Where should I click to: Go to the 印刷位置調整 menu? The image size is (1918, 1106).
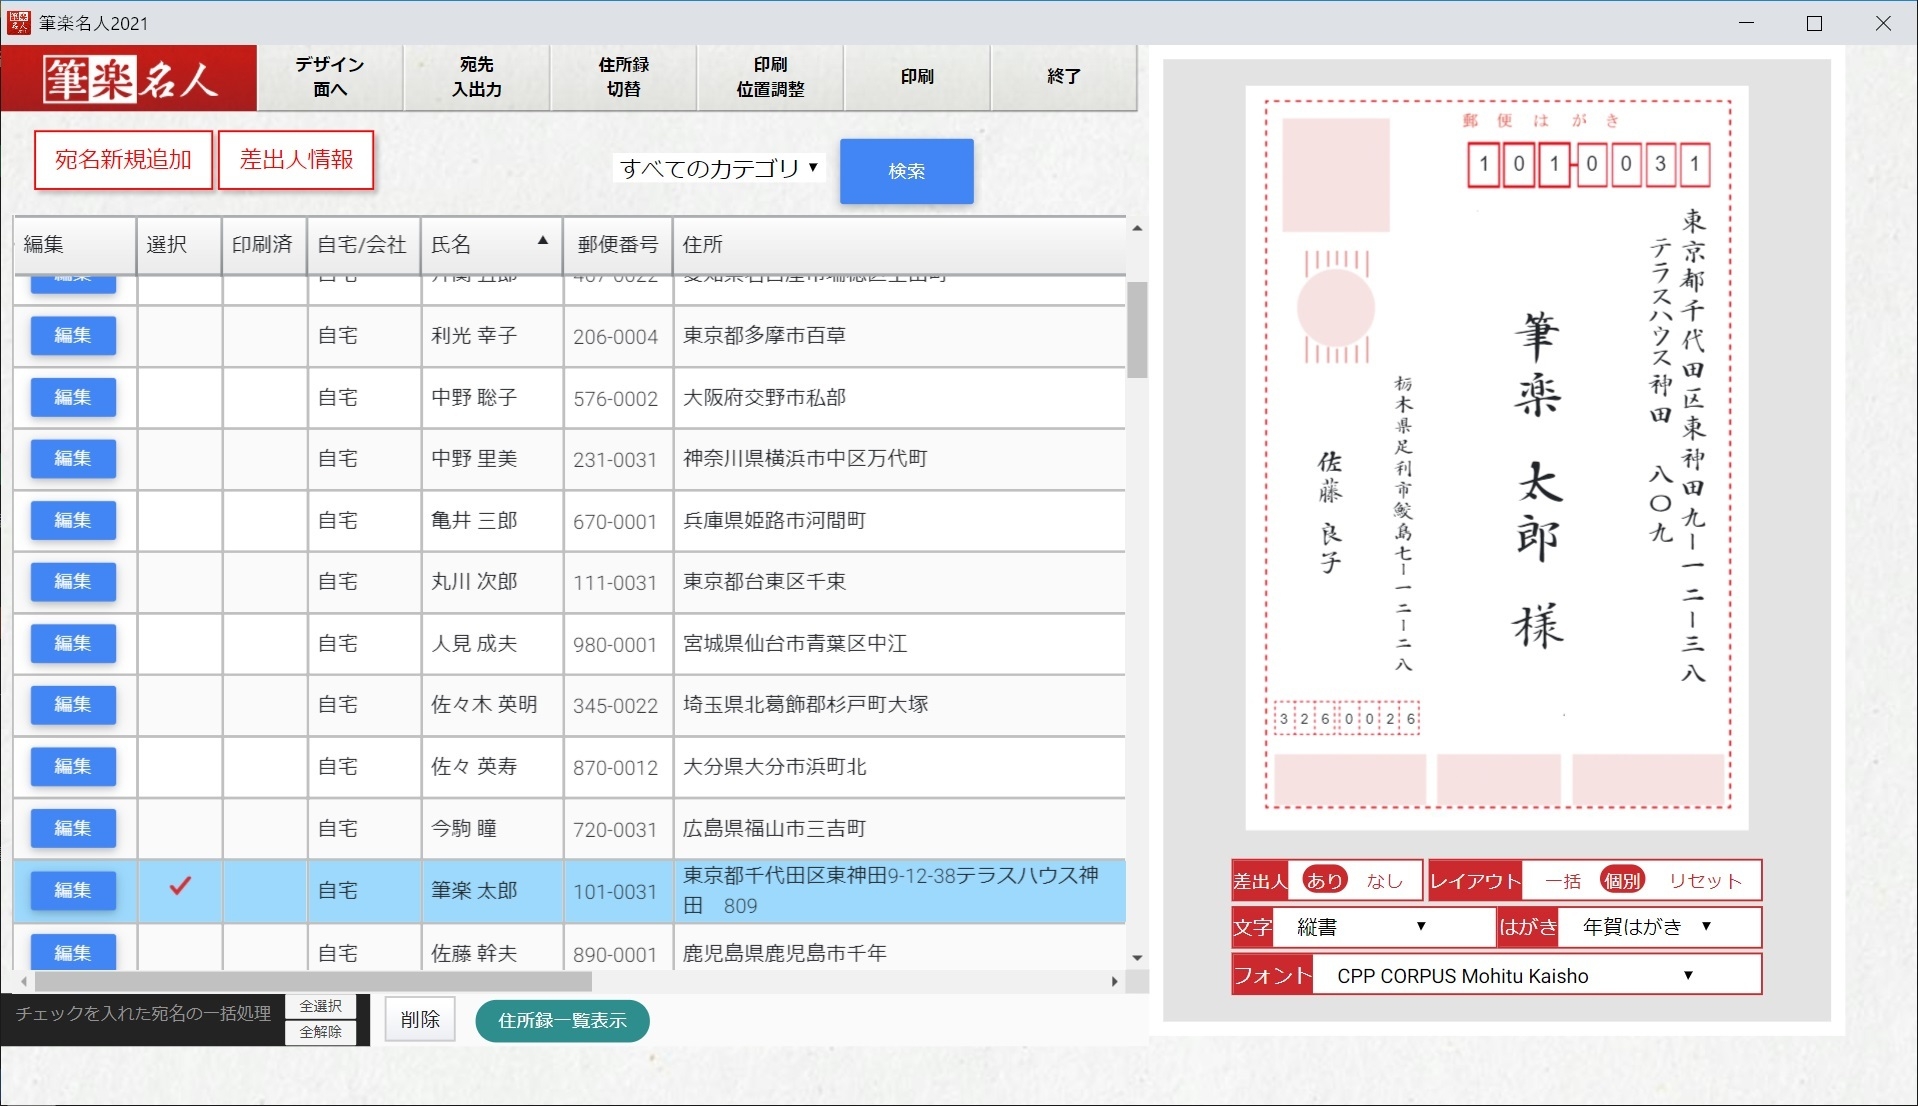770,77
